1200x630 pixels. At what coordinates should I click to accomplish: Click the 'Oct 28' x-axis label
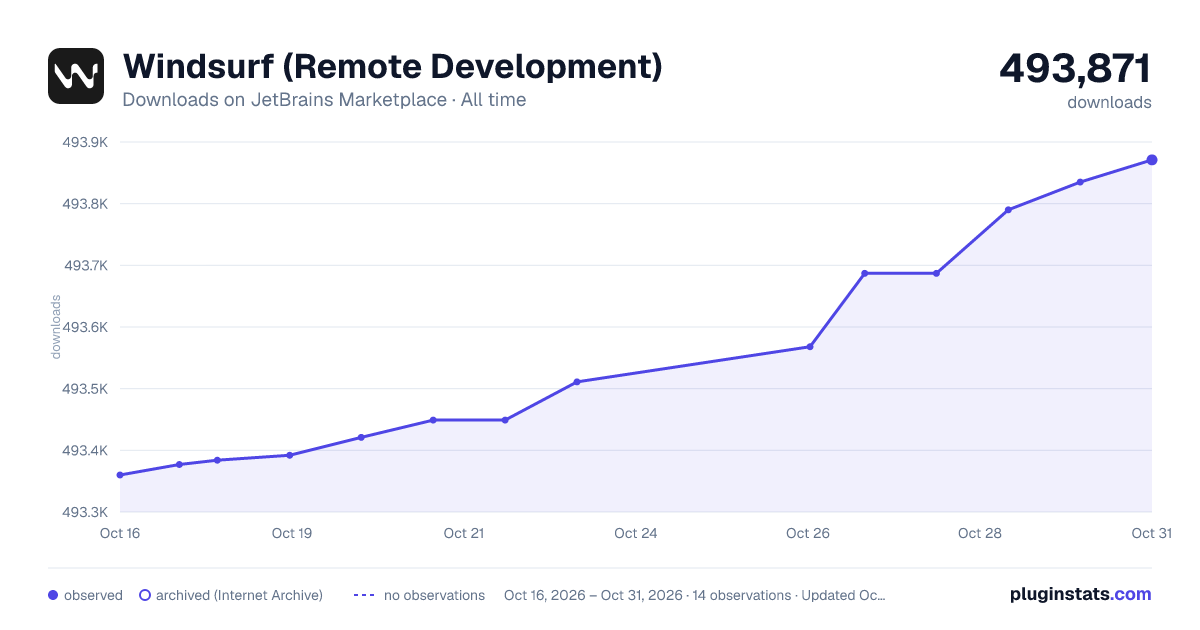980,533
